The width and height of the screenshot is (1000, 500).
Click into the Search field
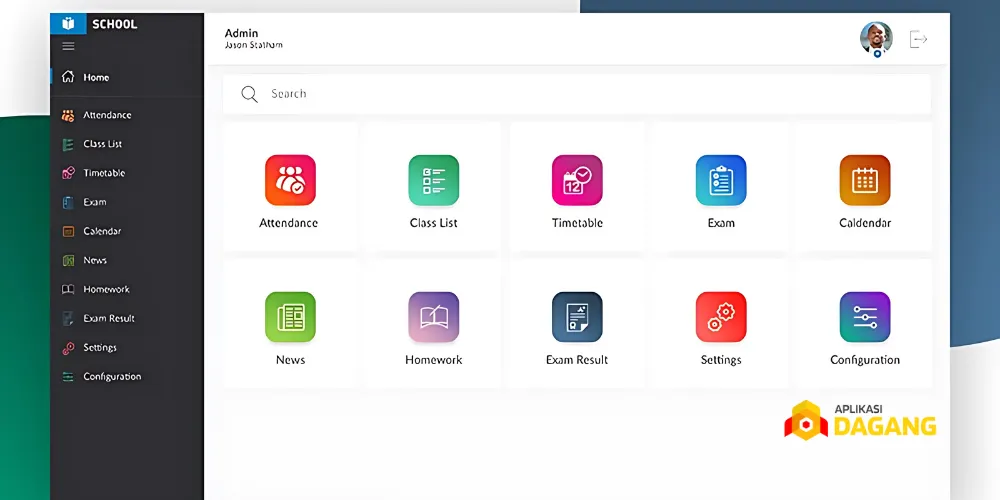coord(580,94)
